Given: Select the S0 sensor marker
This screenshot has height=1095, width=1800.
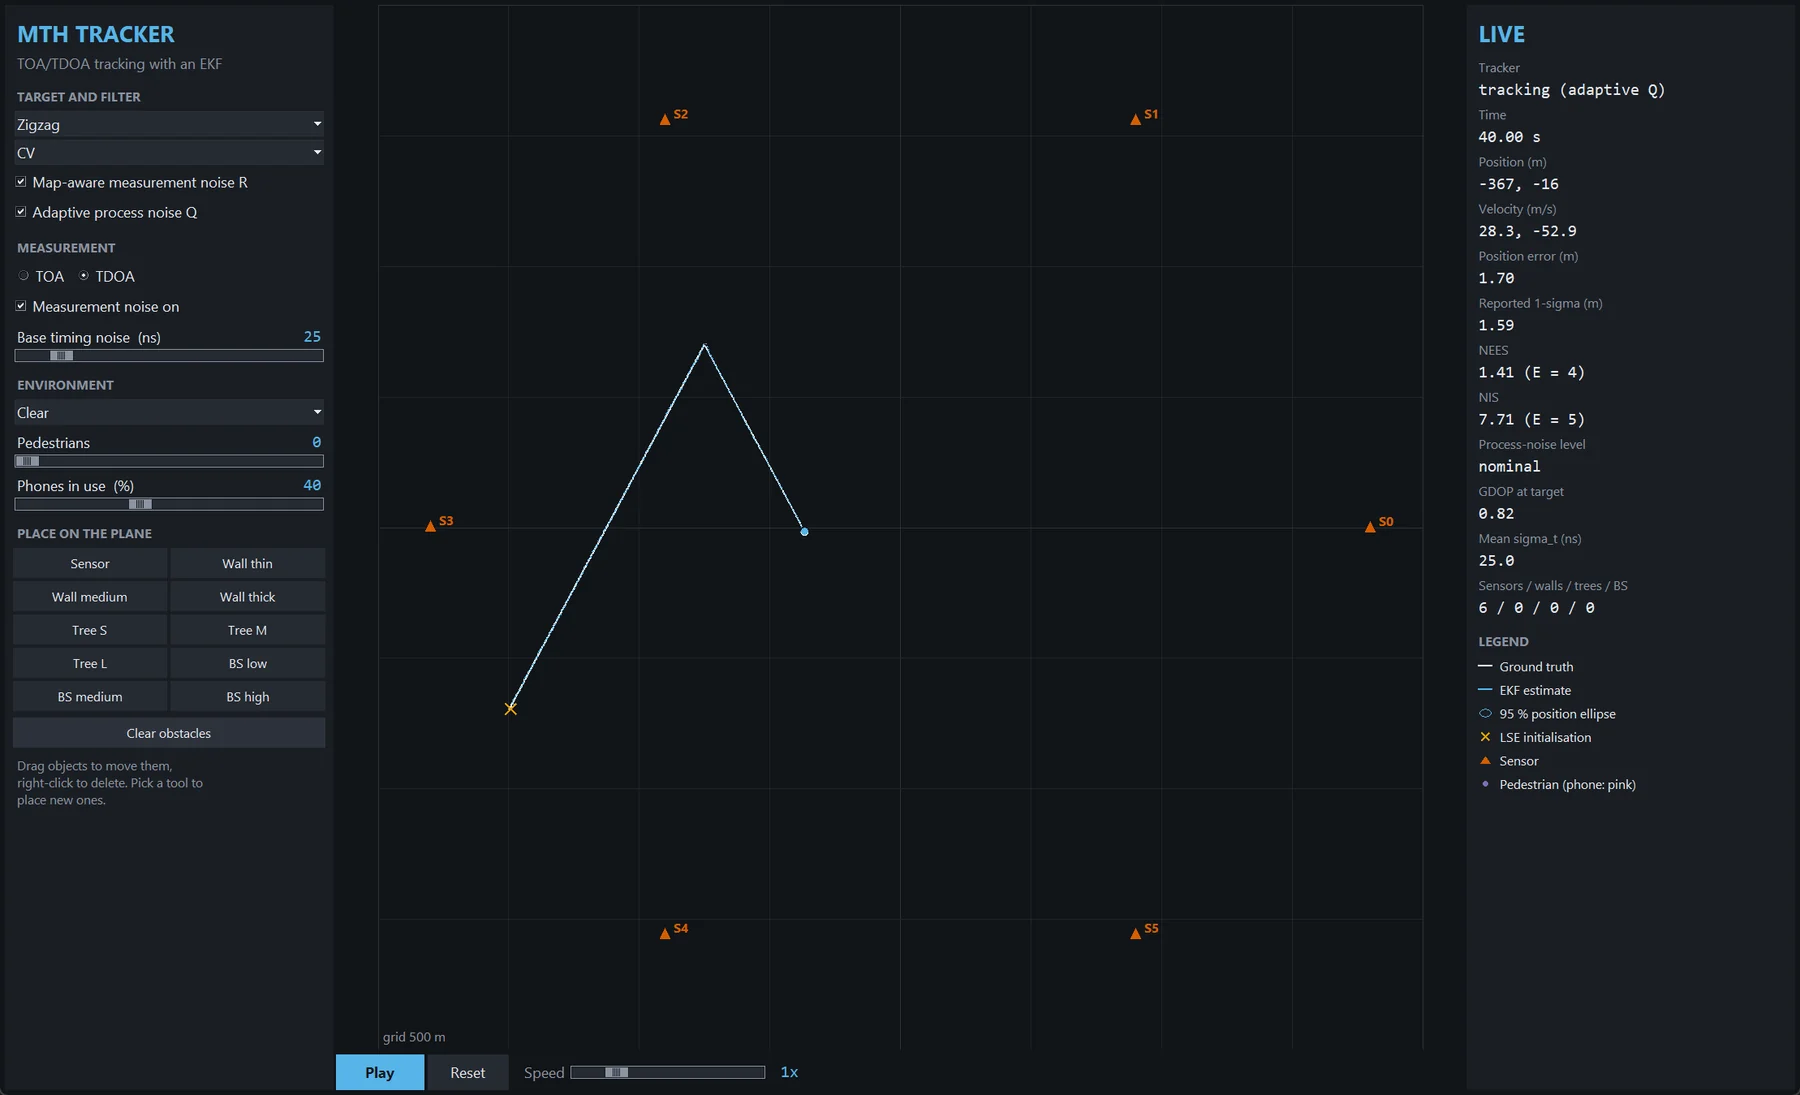Looking at the screenshot, I should click(1370, 527).
